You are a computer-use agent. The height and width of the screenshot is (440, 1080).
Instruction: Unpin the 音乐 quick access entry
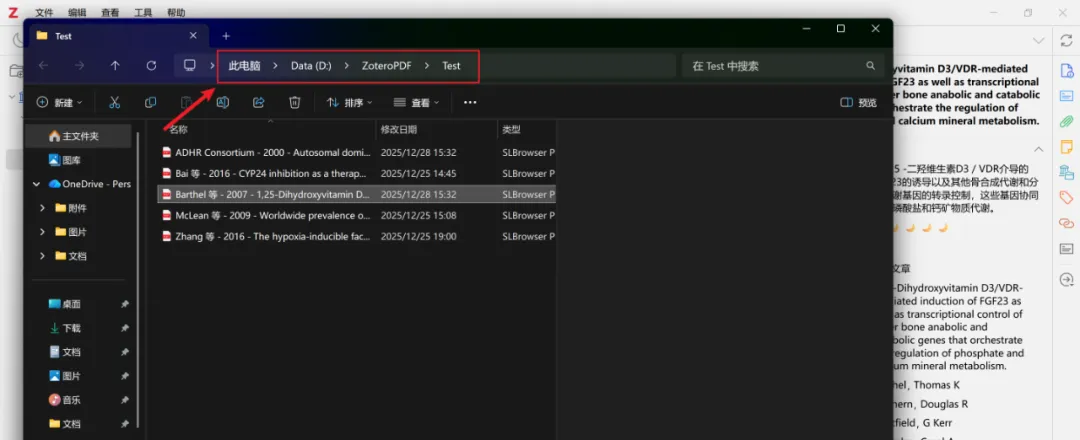[125, 399]
